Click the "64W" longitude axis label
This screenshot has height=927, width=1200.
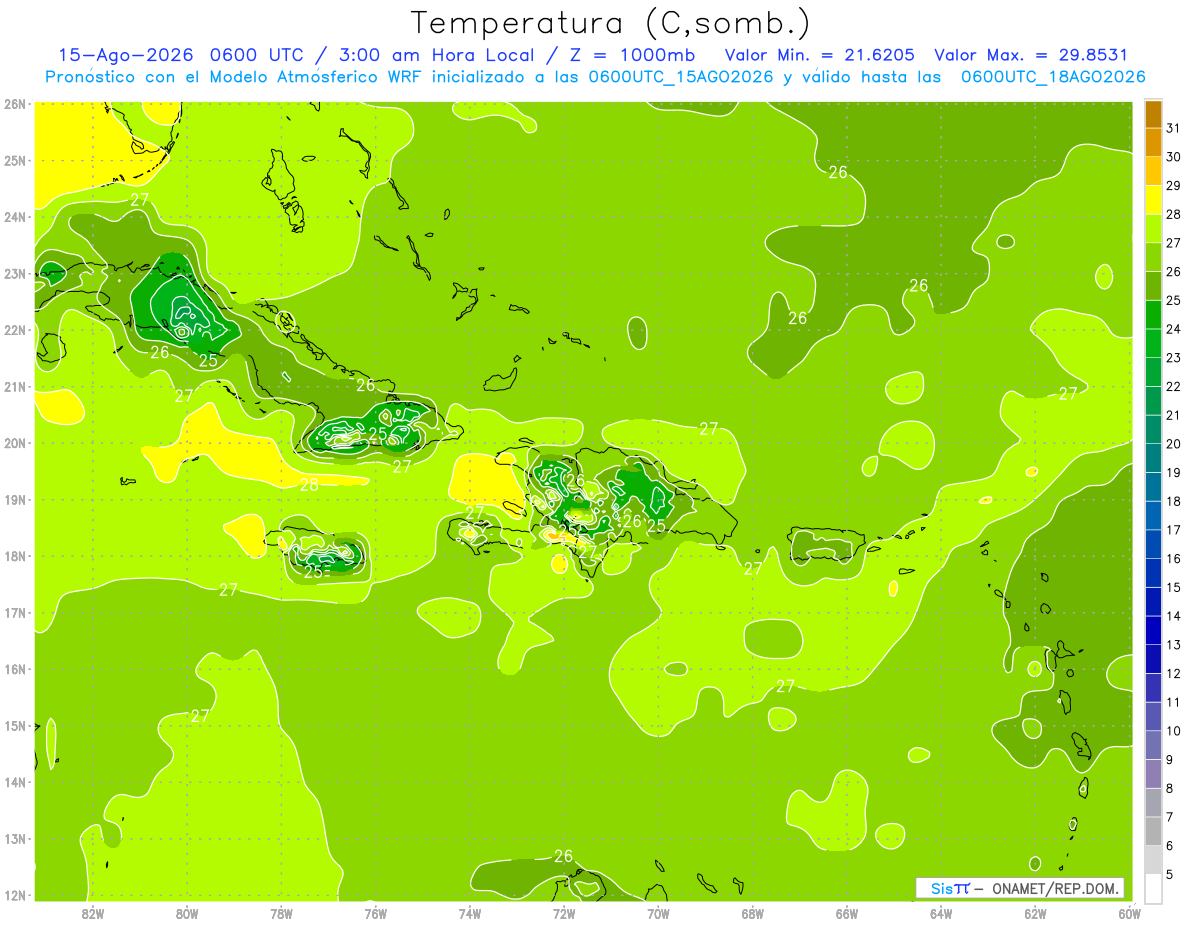point(941,913)
